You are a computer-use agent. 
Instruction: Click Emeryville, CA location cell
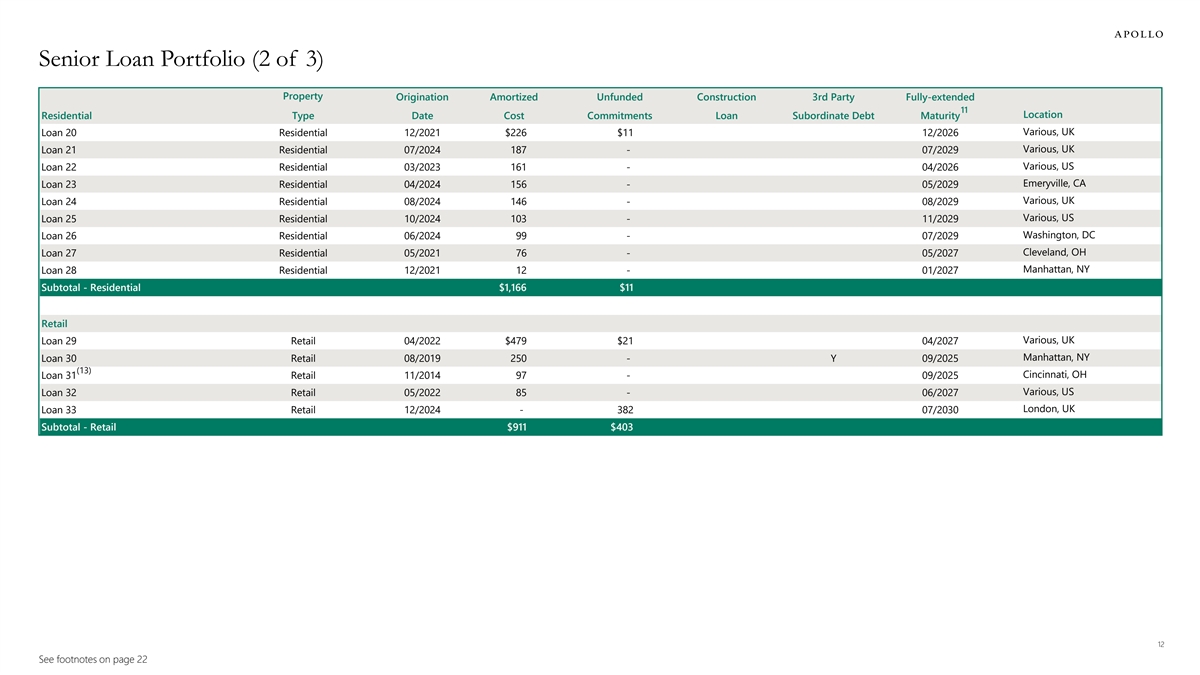tap(1054, 183)
